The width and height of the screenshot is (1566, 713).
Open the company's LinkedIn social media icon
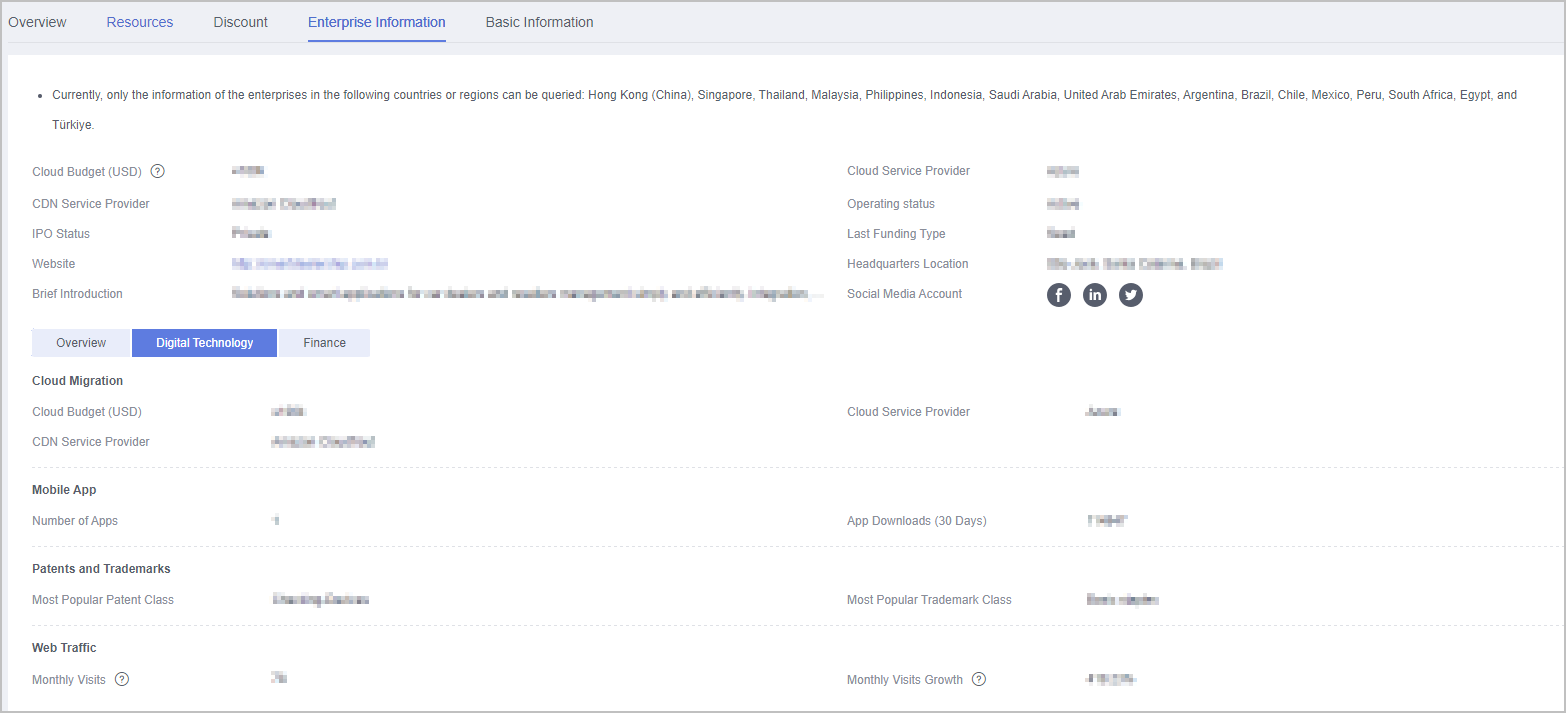tap(1095, 295)
